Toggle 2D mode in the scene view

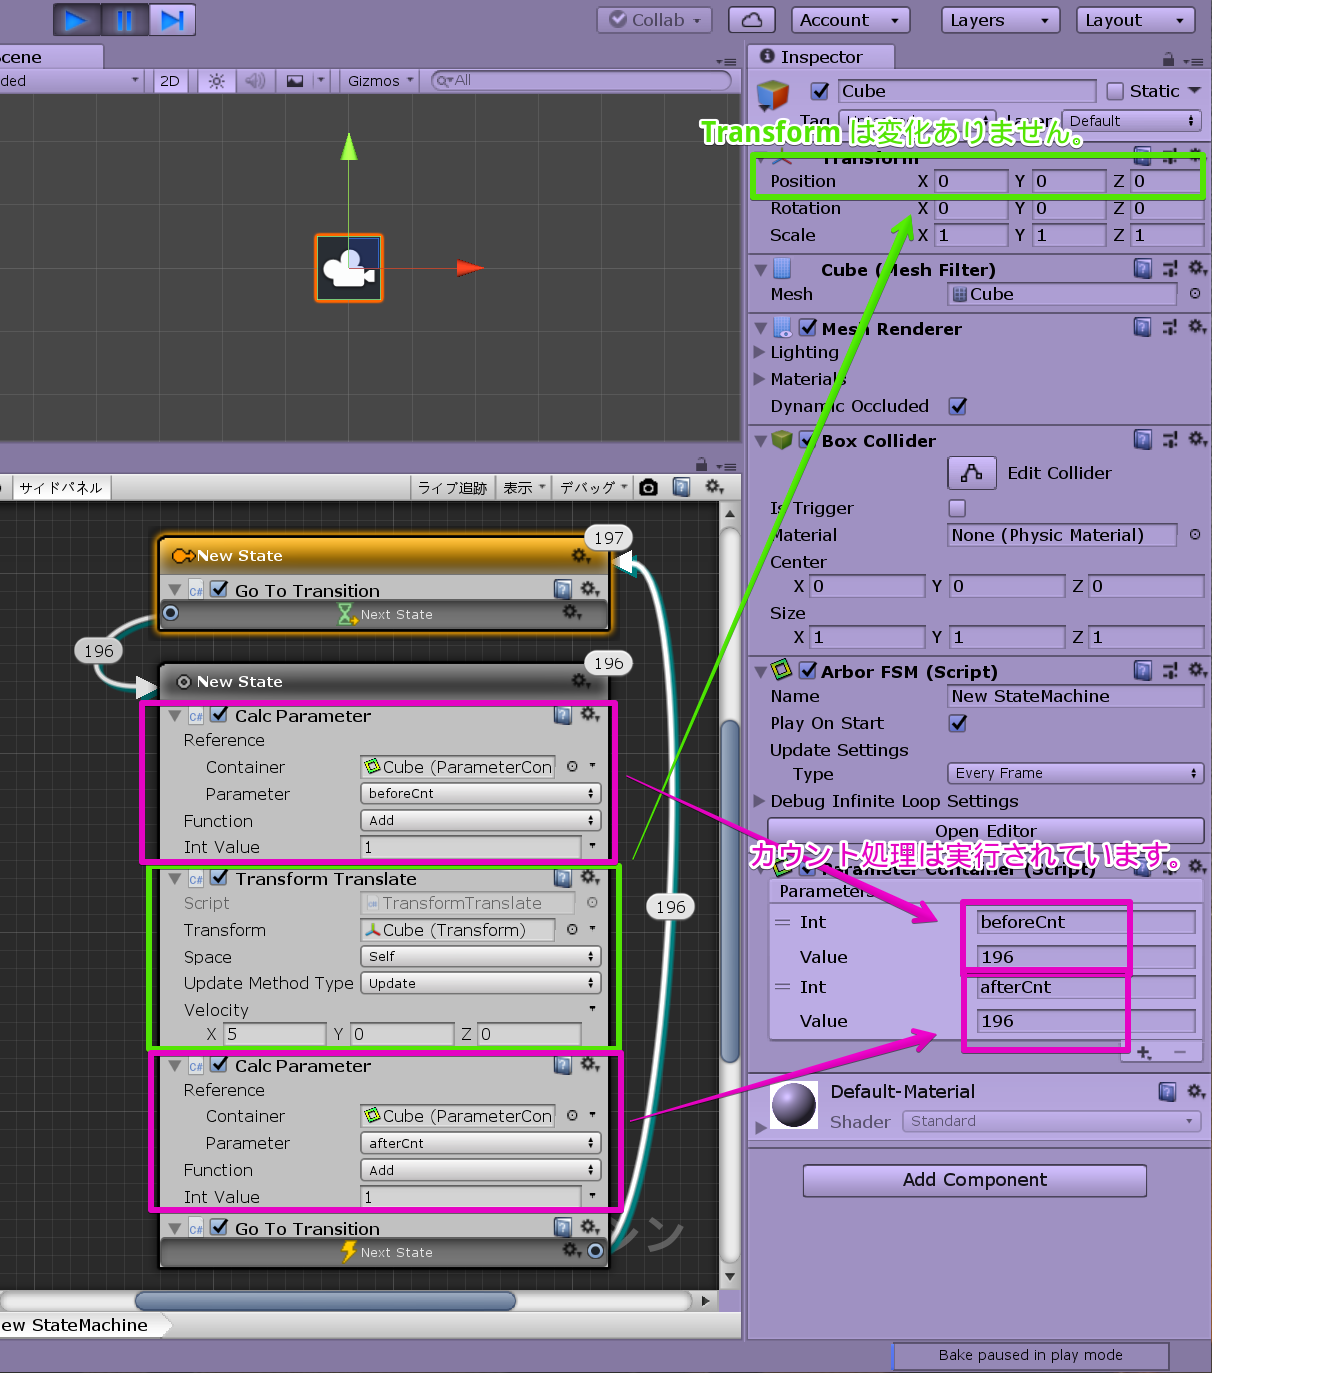pos(169,81)
